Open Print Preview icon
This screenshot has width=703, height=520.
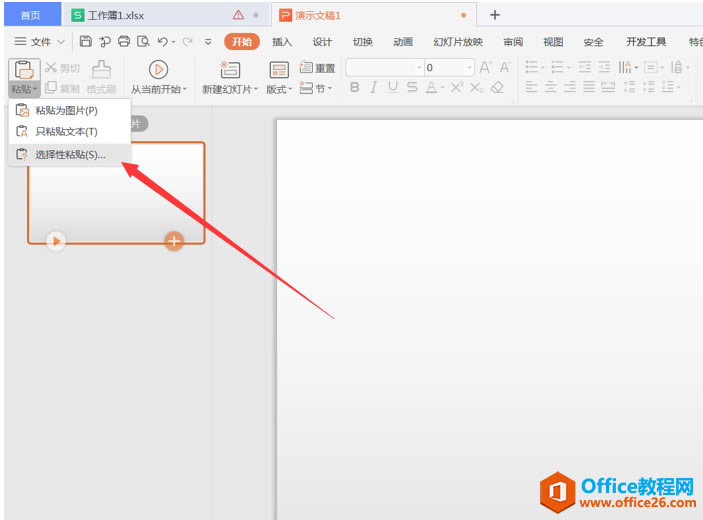(143, 42)
